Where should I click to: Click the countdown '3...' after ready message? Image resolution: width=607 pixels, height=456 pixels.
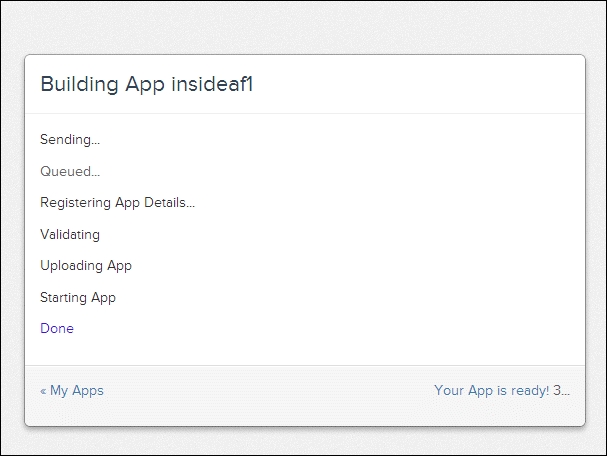(x=561, y=390)
